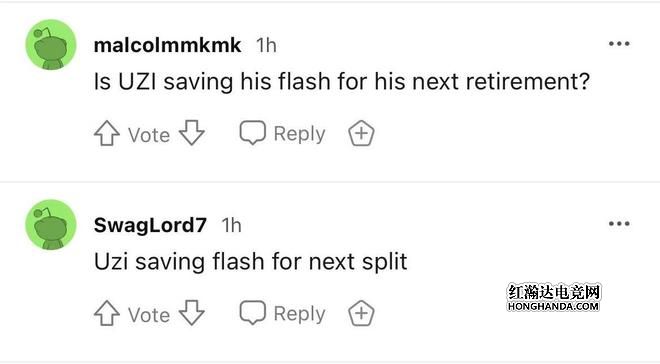
Task: Select the 'Uzi saving flash for next split' text
Action: click(x=250, y=261)
